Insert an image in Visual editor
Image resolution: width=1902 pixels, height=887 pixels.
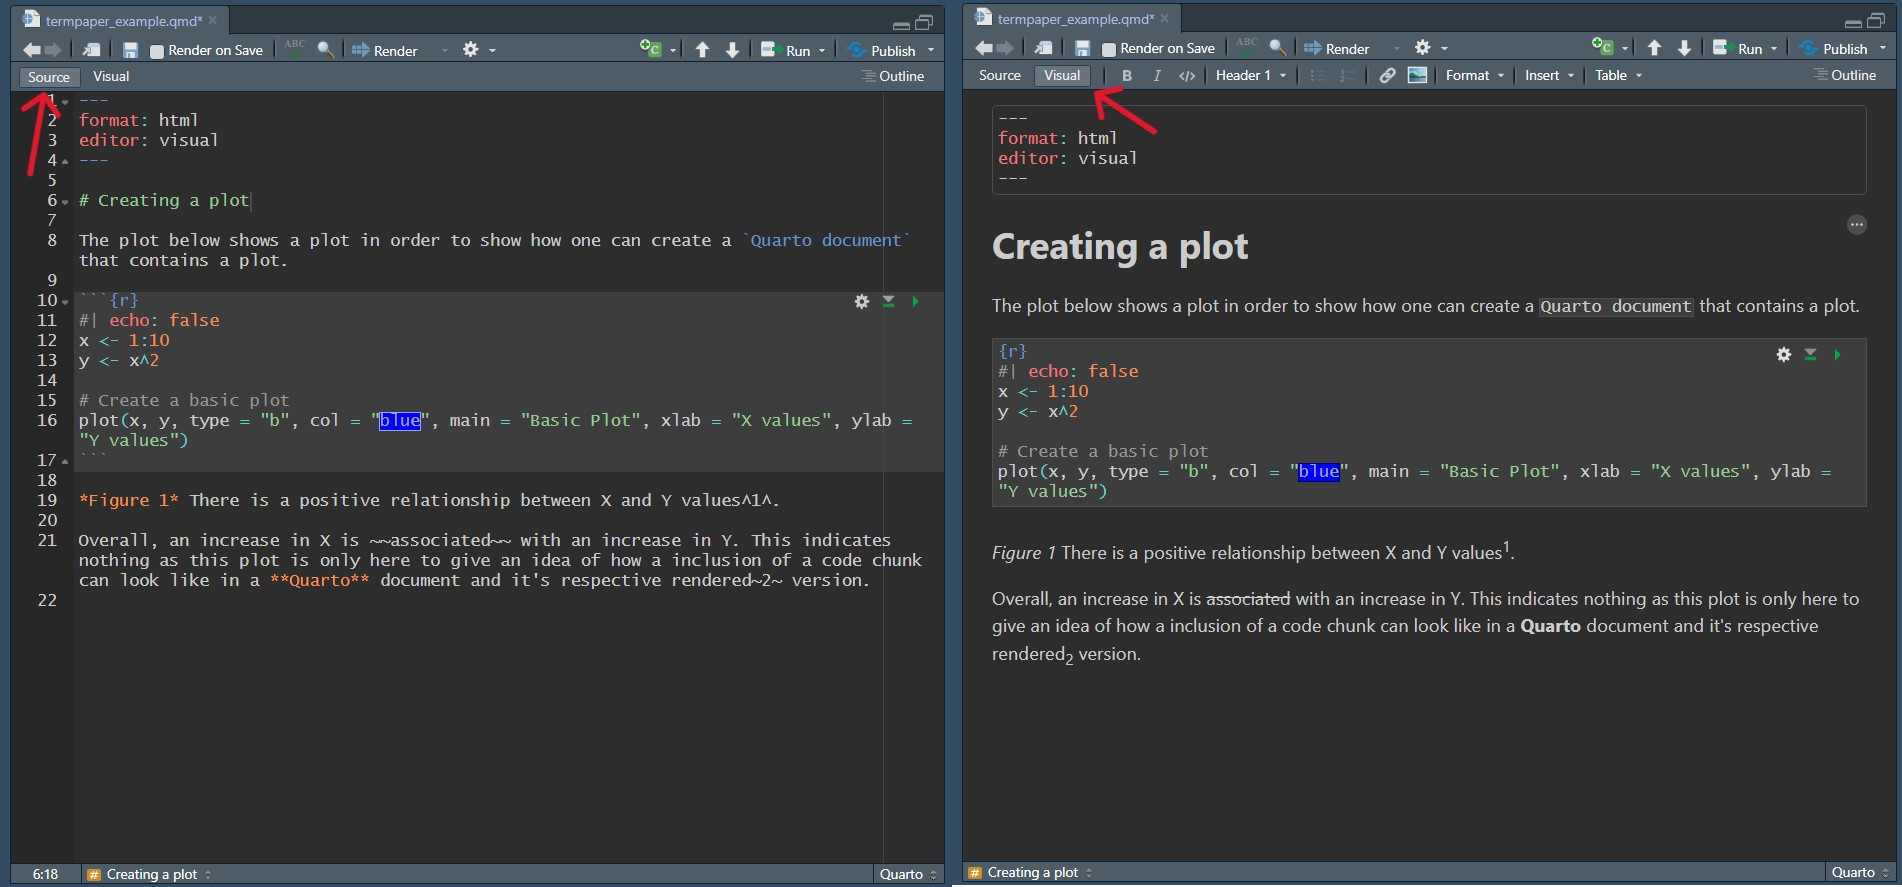point(1417,75)
